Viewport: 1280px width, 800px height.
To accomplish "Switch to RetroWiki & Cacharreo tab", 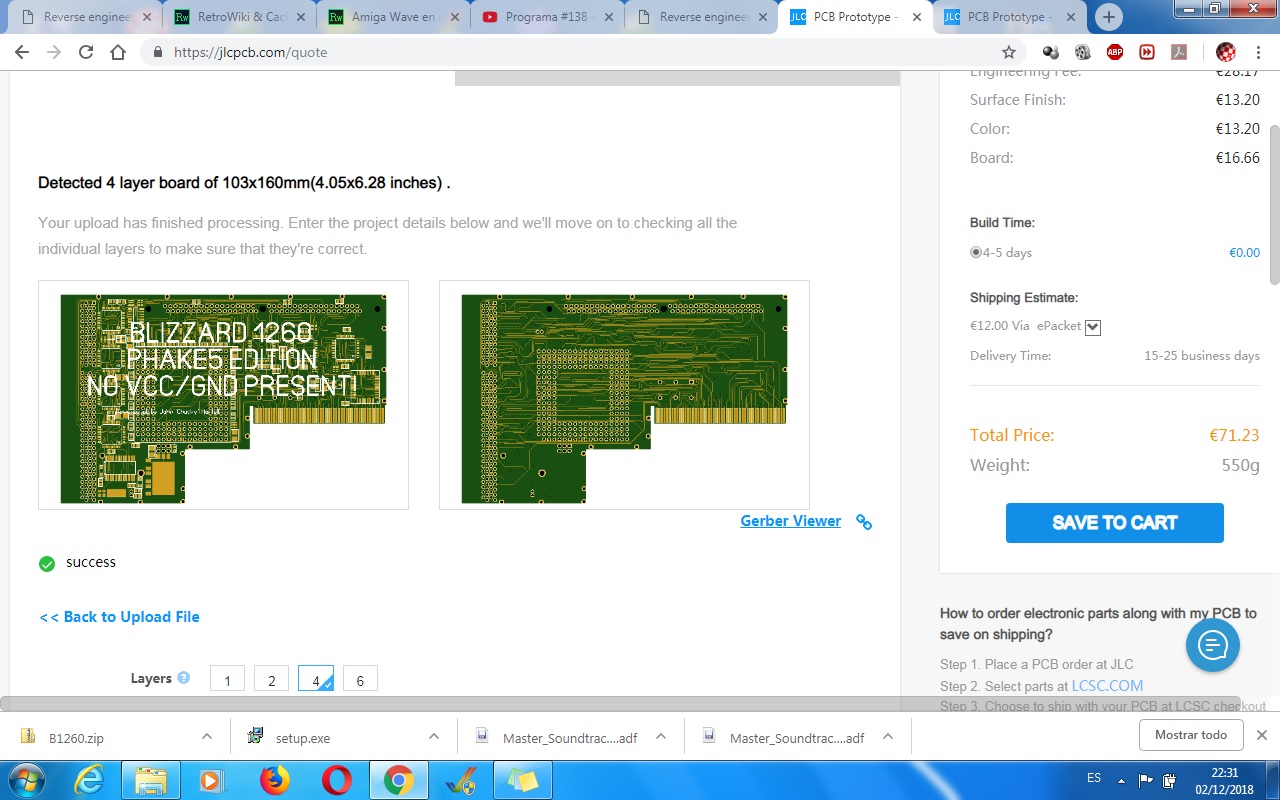I will pos(238,17).
